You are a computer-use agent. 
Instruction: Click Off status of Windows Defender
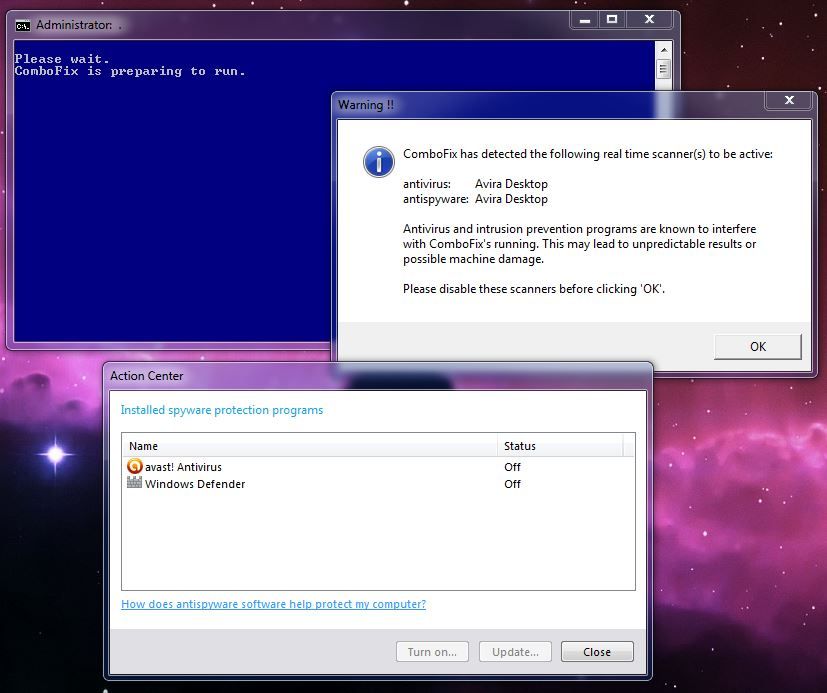point(512,484)
